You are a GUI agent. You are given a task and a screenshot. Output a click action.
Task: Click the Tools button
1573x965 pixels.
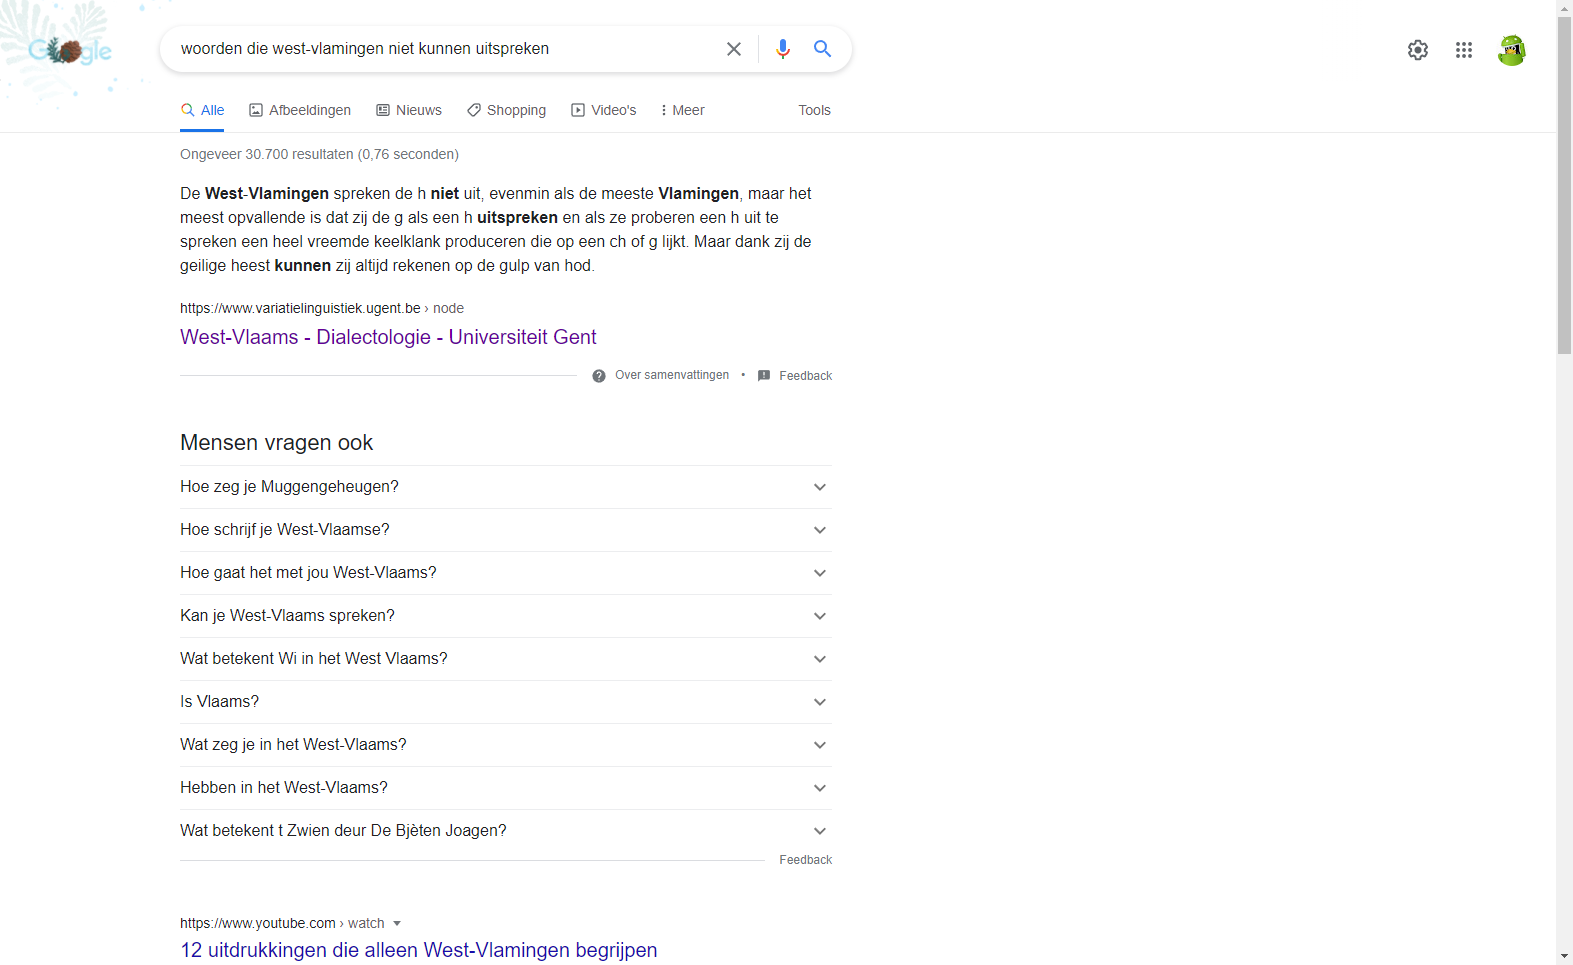814,110
